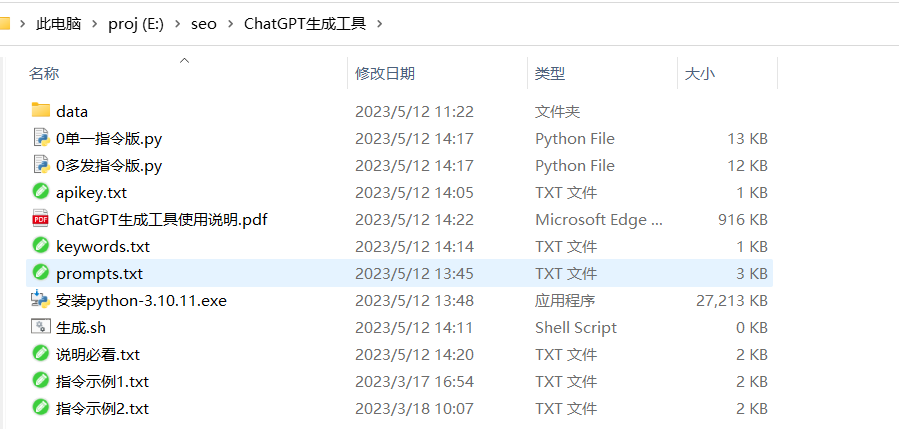Expand the chevron after 此电脑 in breadcrumb

[x=95, y=24]
